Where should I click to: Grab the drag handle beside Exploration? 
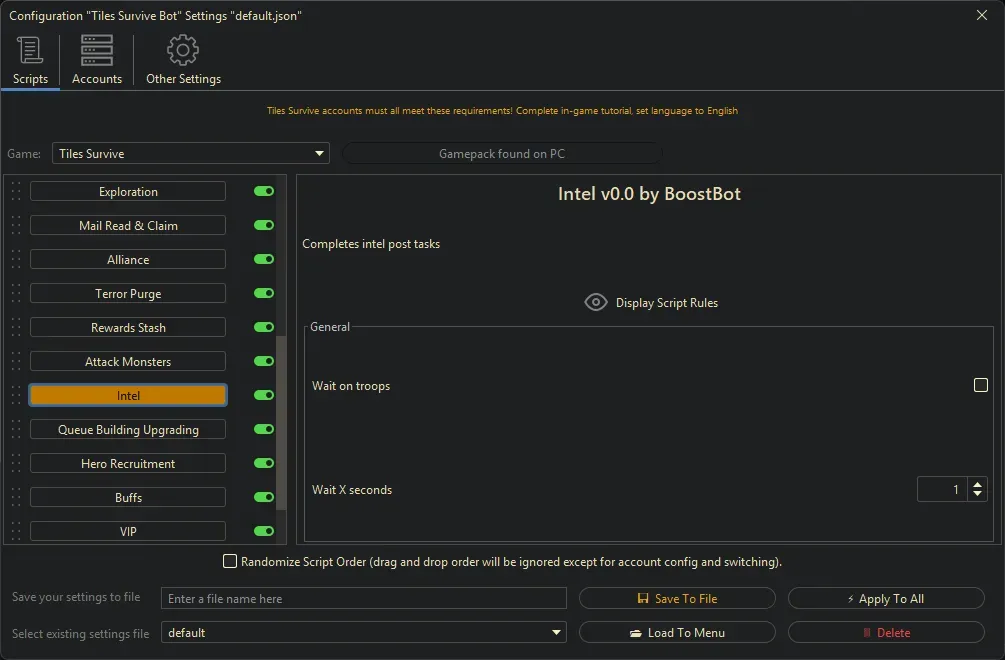(16, 192)
